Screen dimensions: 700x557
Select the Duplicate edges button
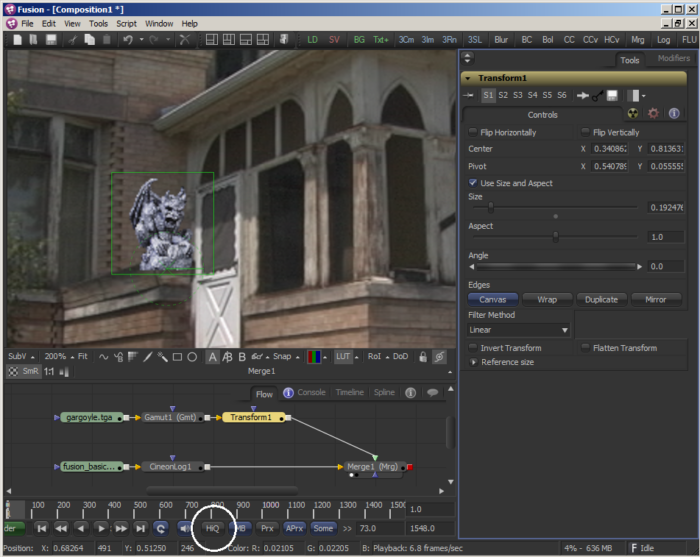click(601, 299)
